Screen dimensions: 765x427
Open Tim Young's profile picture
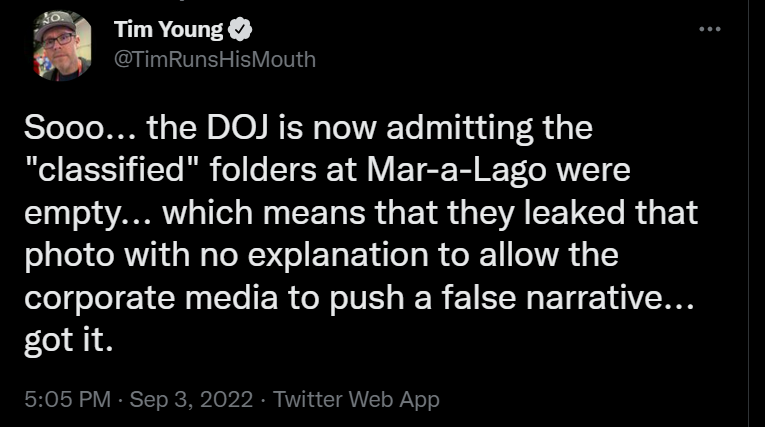[x=62, y=45]
